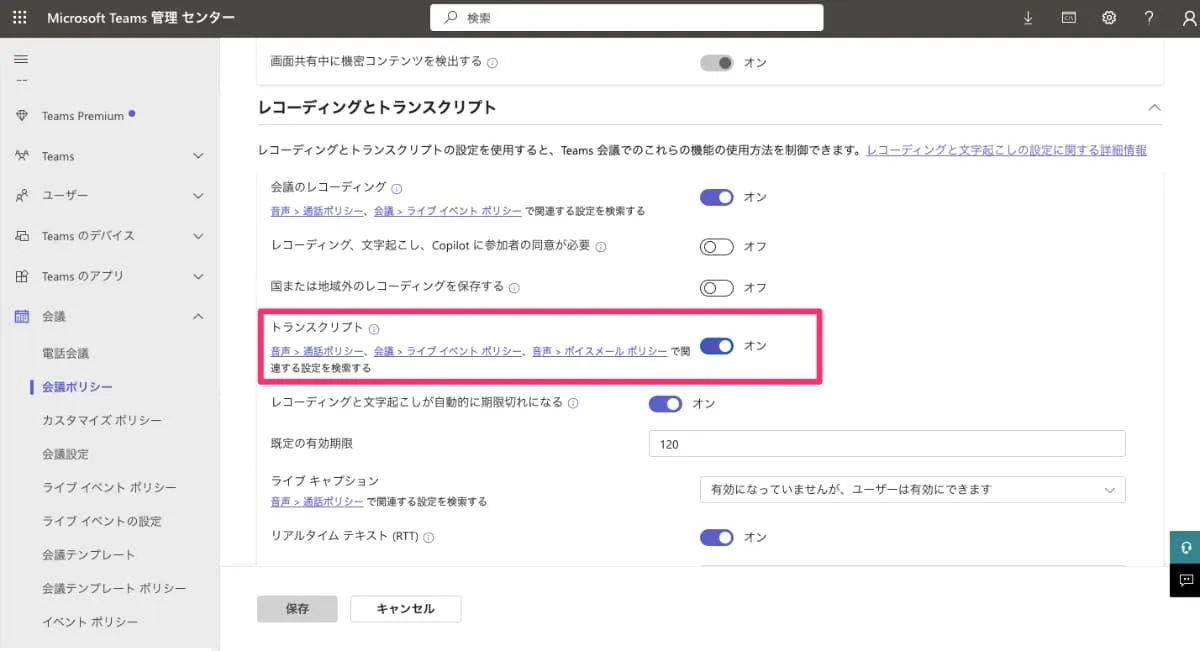Open the downloads icon in the top bar
Image resolution: width=1200 pixels, height=651 pixels.
(1027, 17)
